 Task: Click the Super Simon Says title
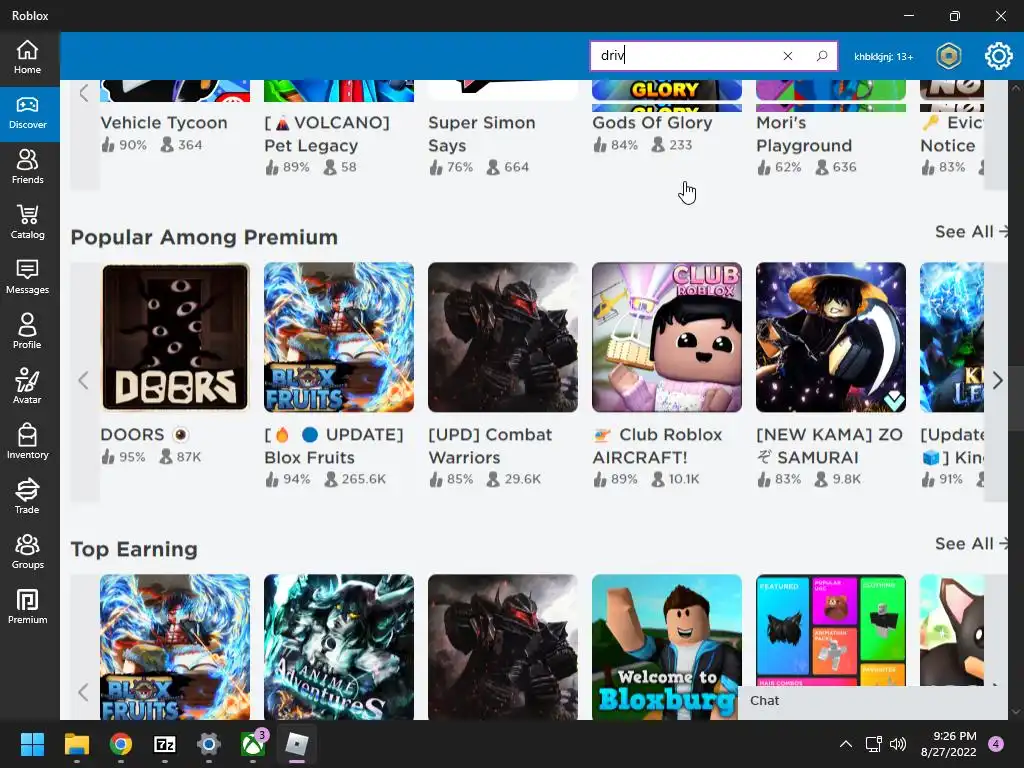tap(482, 134)
